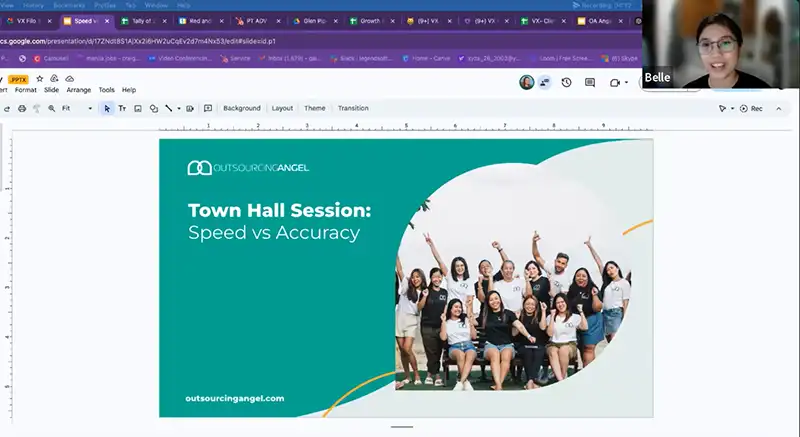This screenshot has width=800, height=437.
Task: Click the paint format roller icon
Action: (x=36, y=108)
